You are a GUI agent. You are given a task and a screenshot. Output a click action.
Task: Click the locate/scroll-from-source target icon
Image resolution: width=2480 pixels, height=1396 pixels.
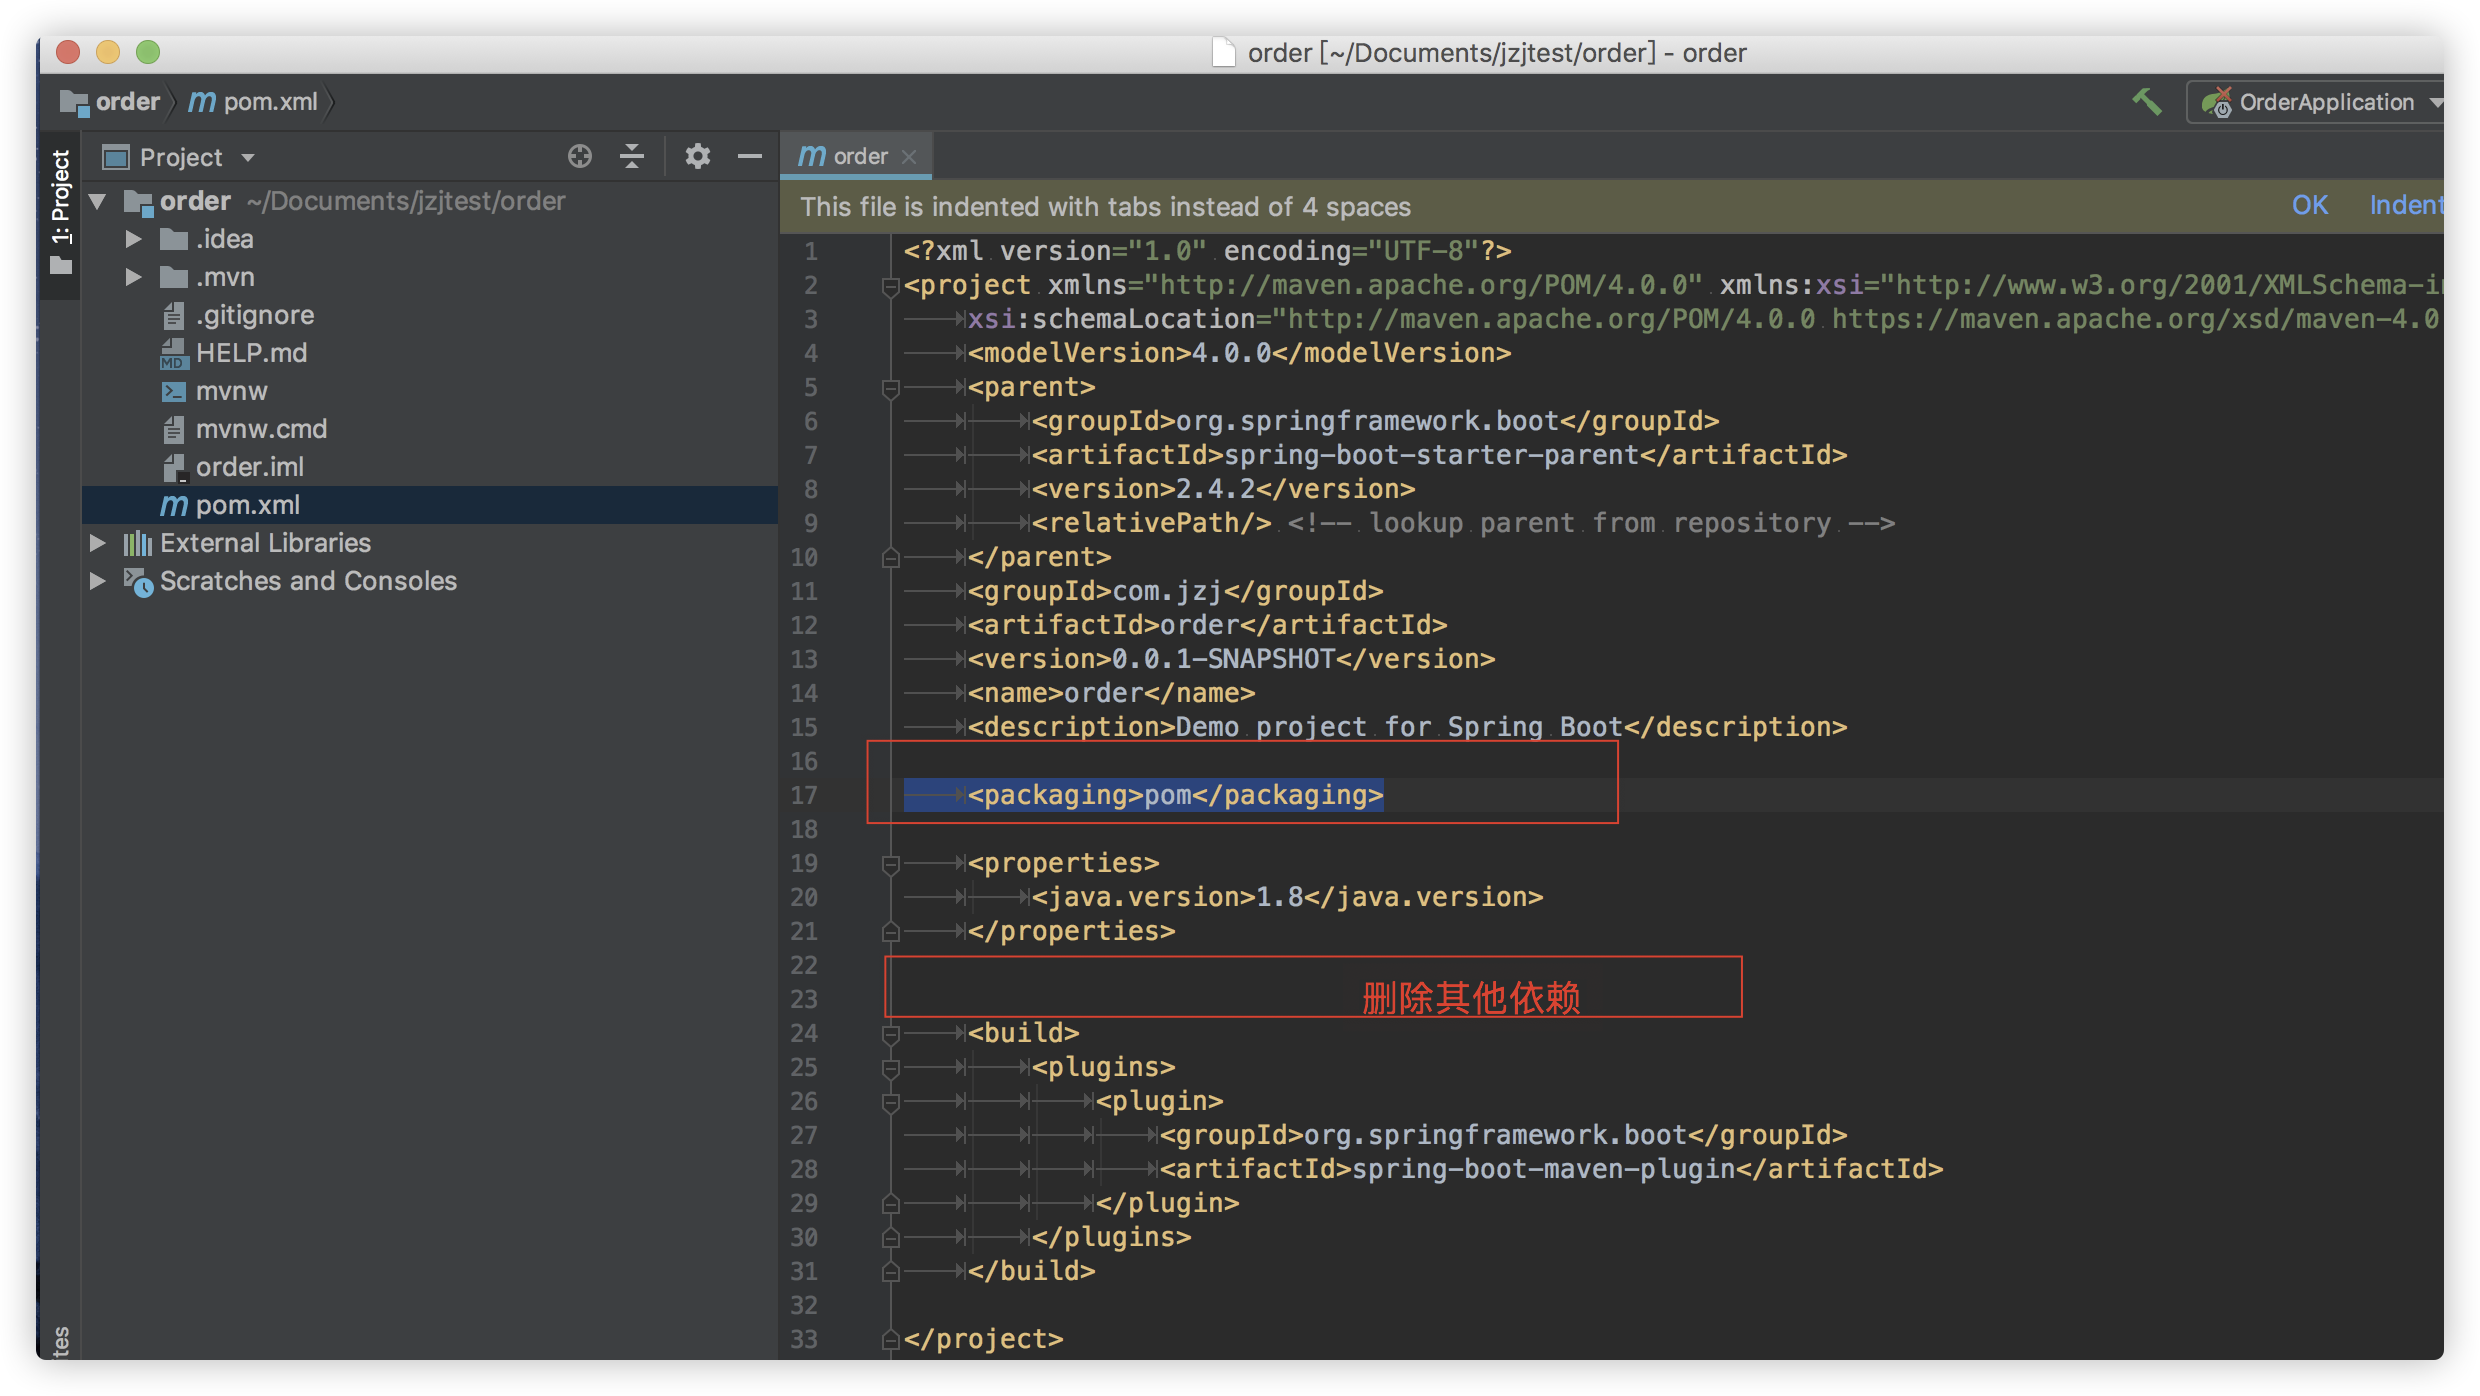579,156
